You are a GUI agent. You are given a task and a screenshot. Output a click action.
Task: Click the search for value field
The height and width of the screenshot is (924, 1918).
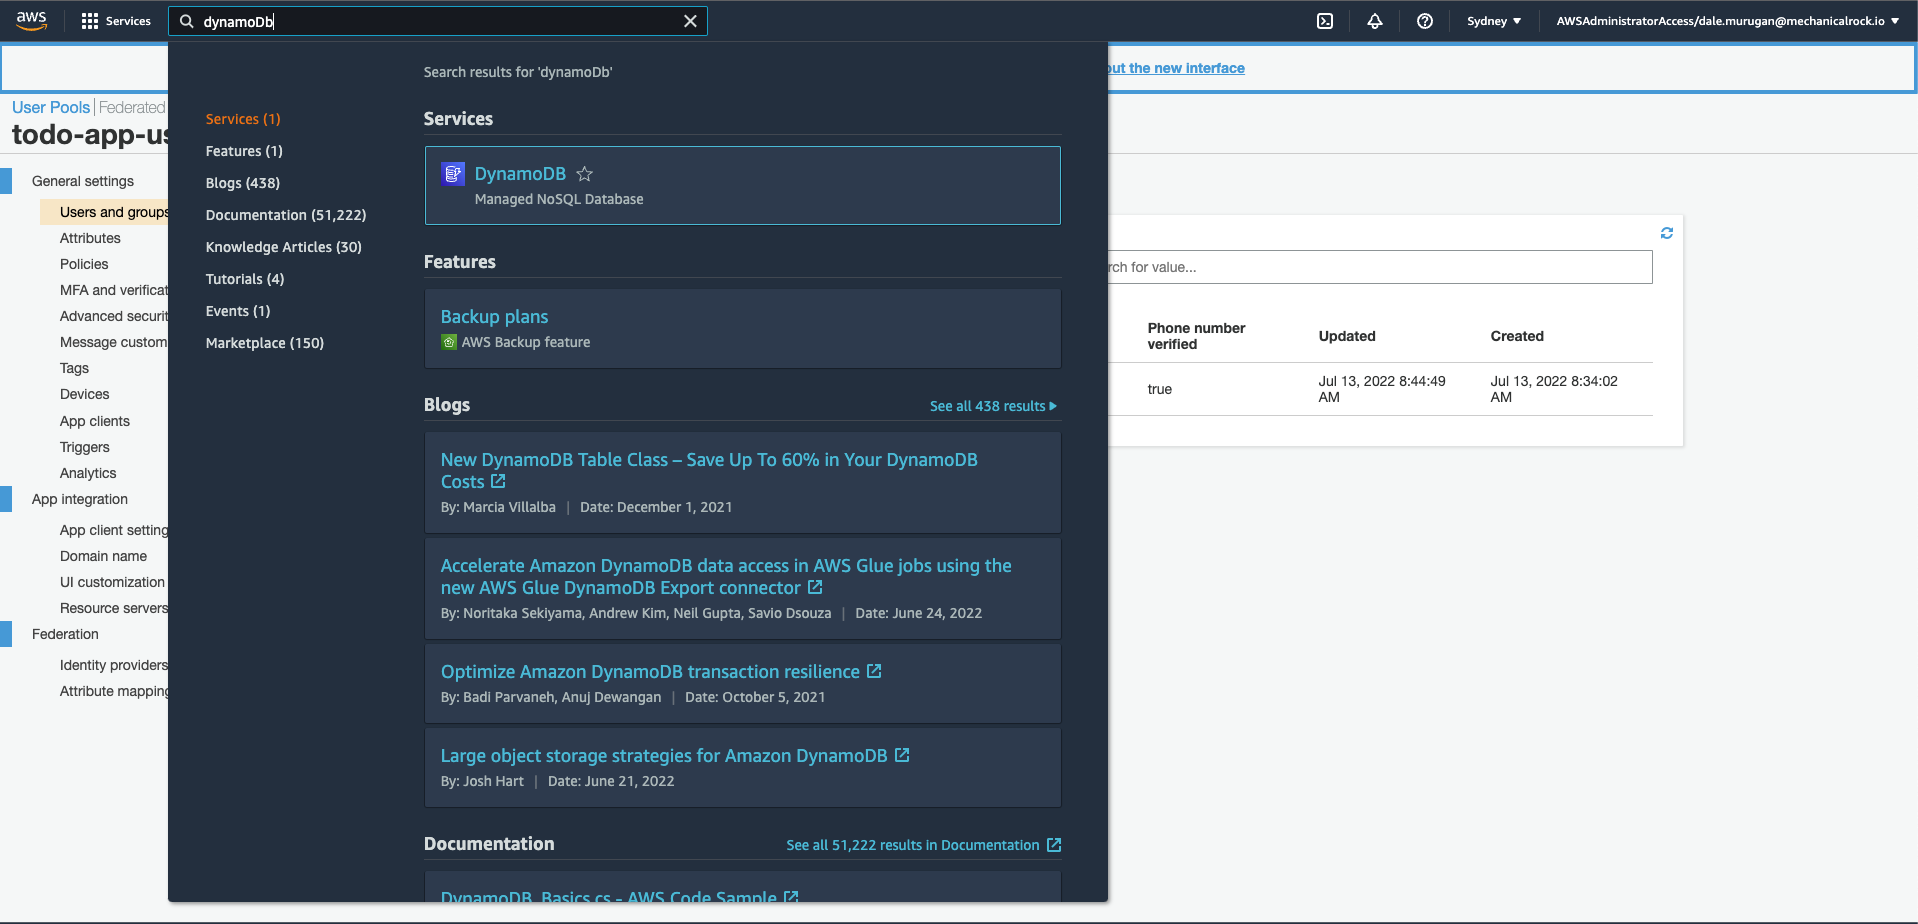[x=1380, y=267]
